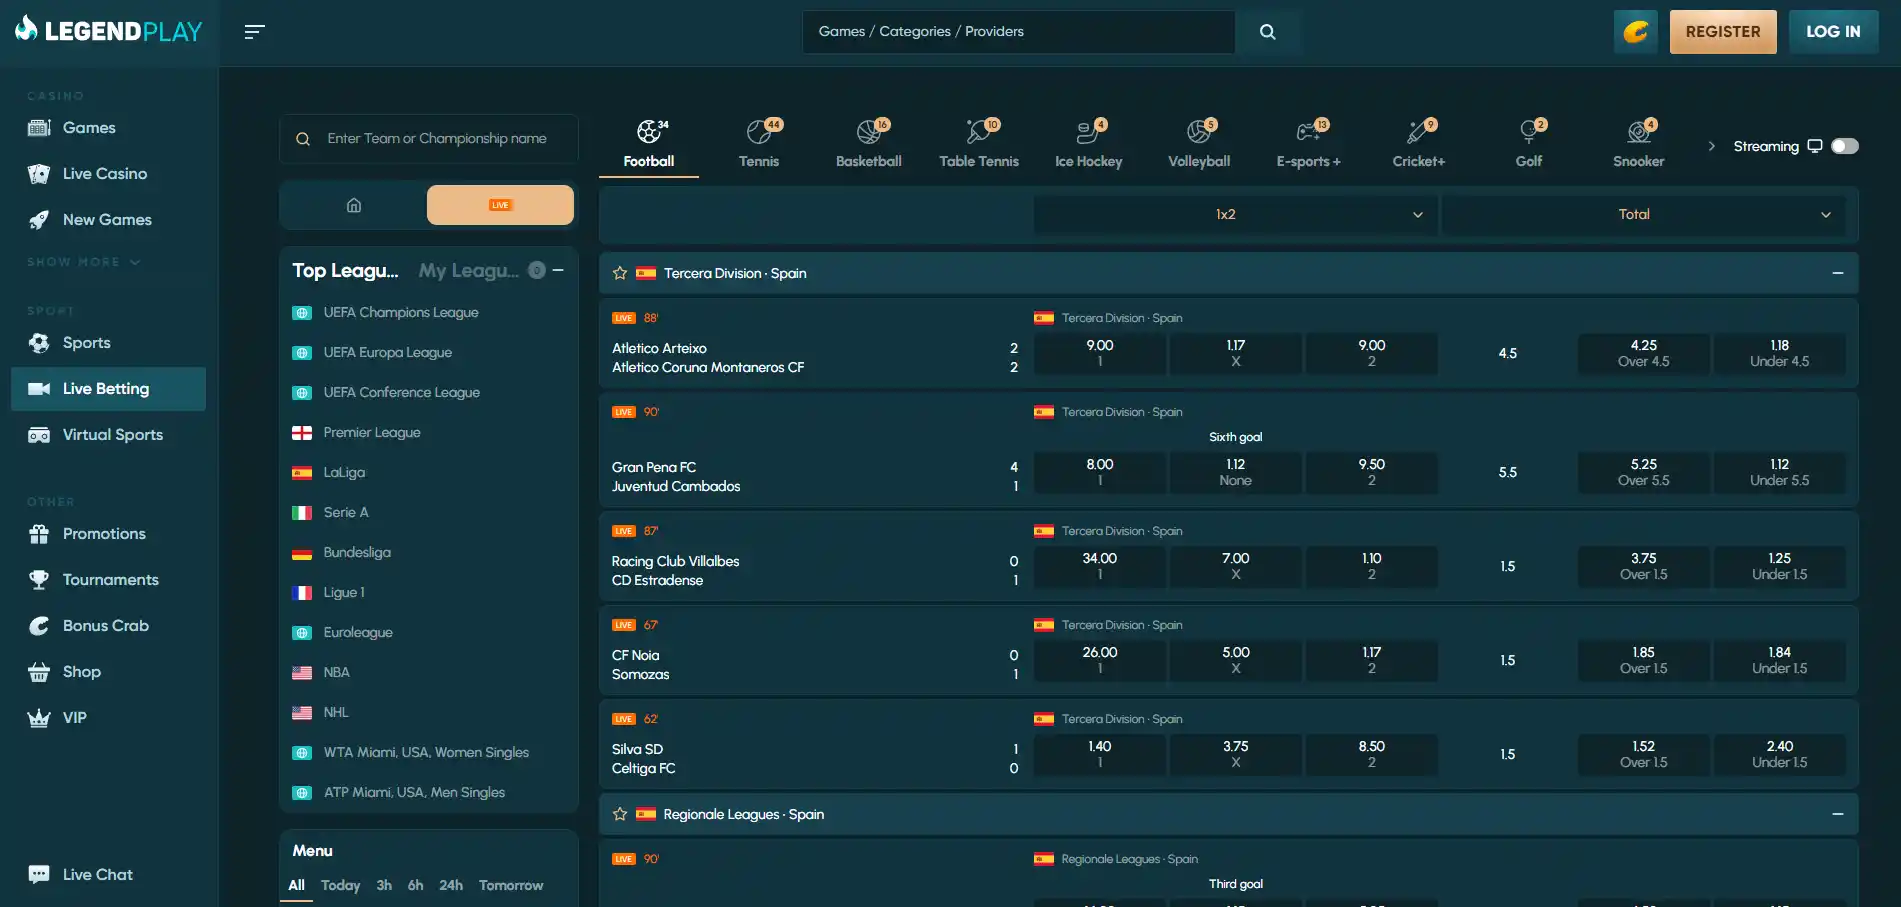Collapse the Regionale Leagues Spain section
This screenshot has height=907, width=1901.
click(x=1838, y=814)
